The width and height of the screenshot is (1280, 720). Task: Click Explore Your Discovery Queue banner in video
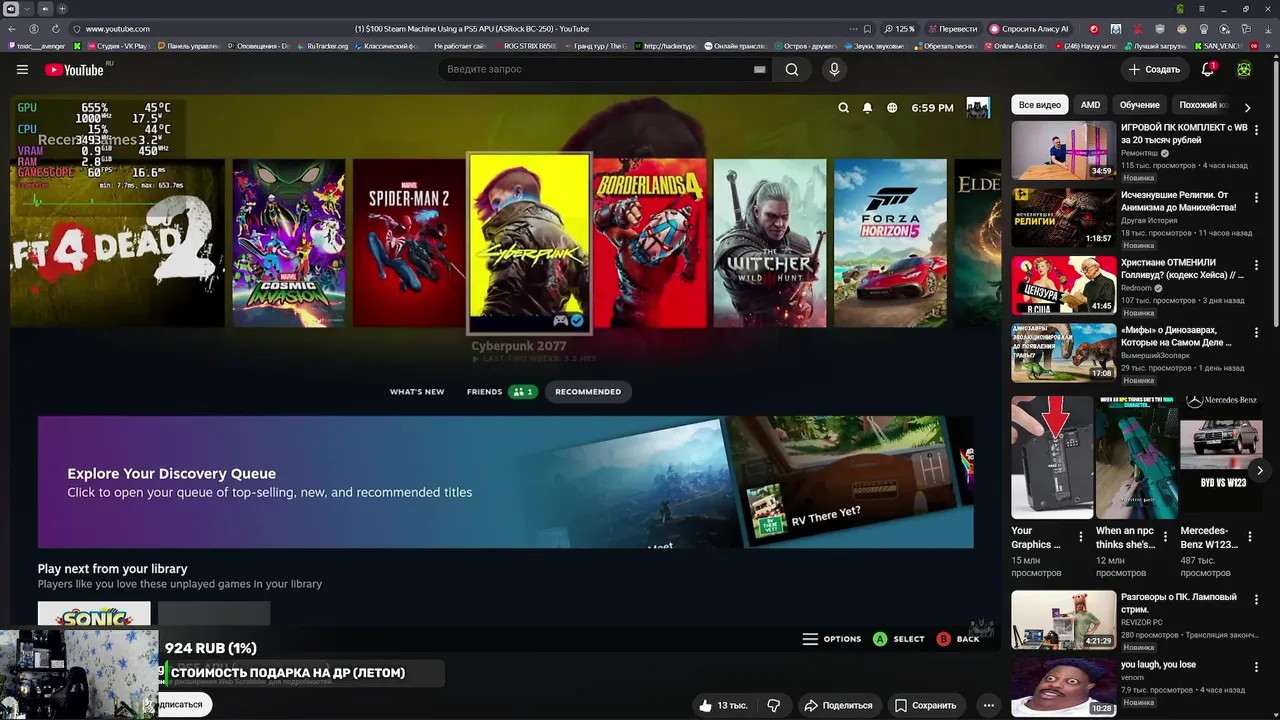(505, 482)
